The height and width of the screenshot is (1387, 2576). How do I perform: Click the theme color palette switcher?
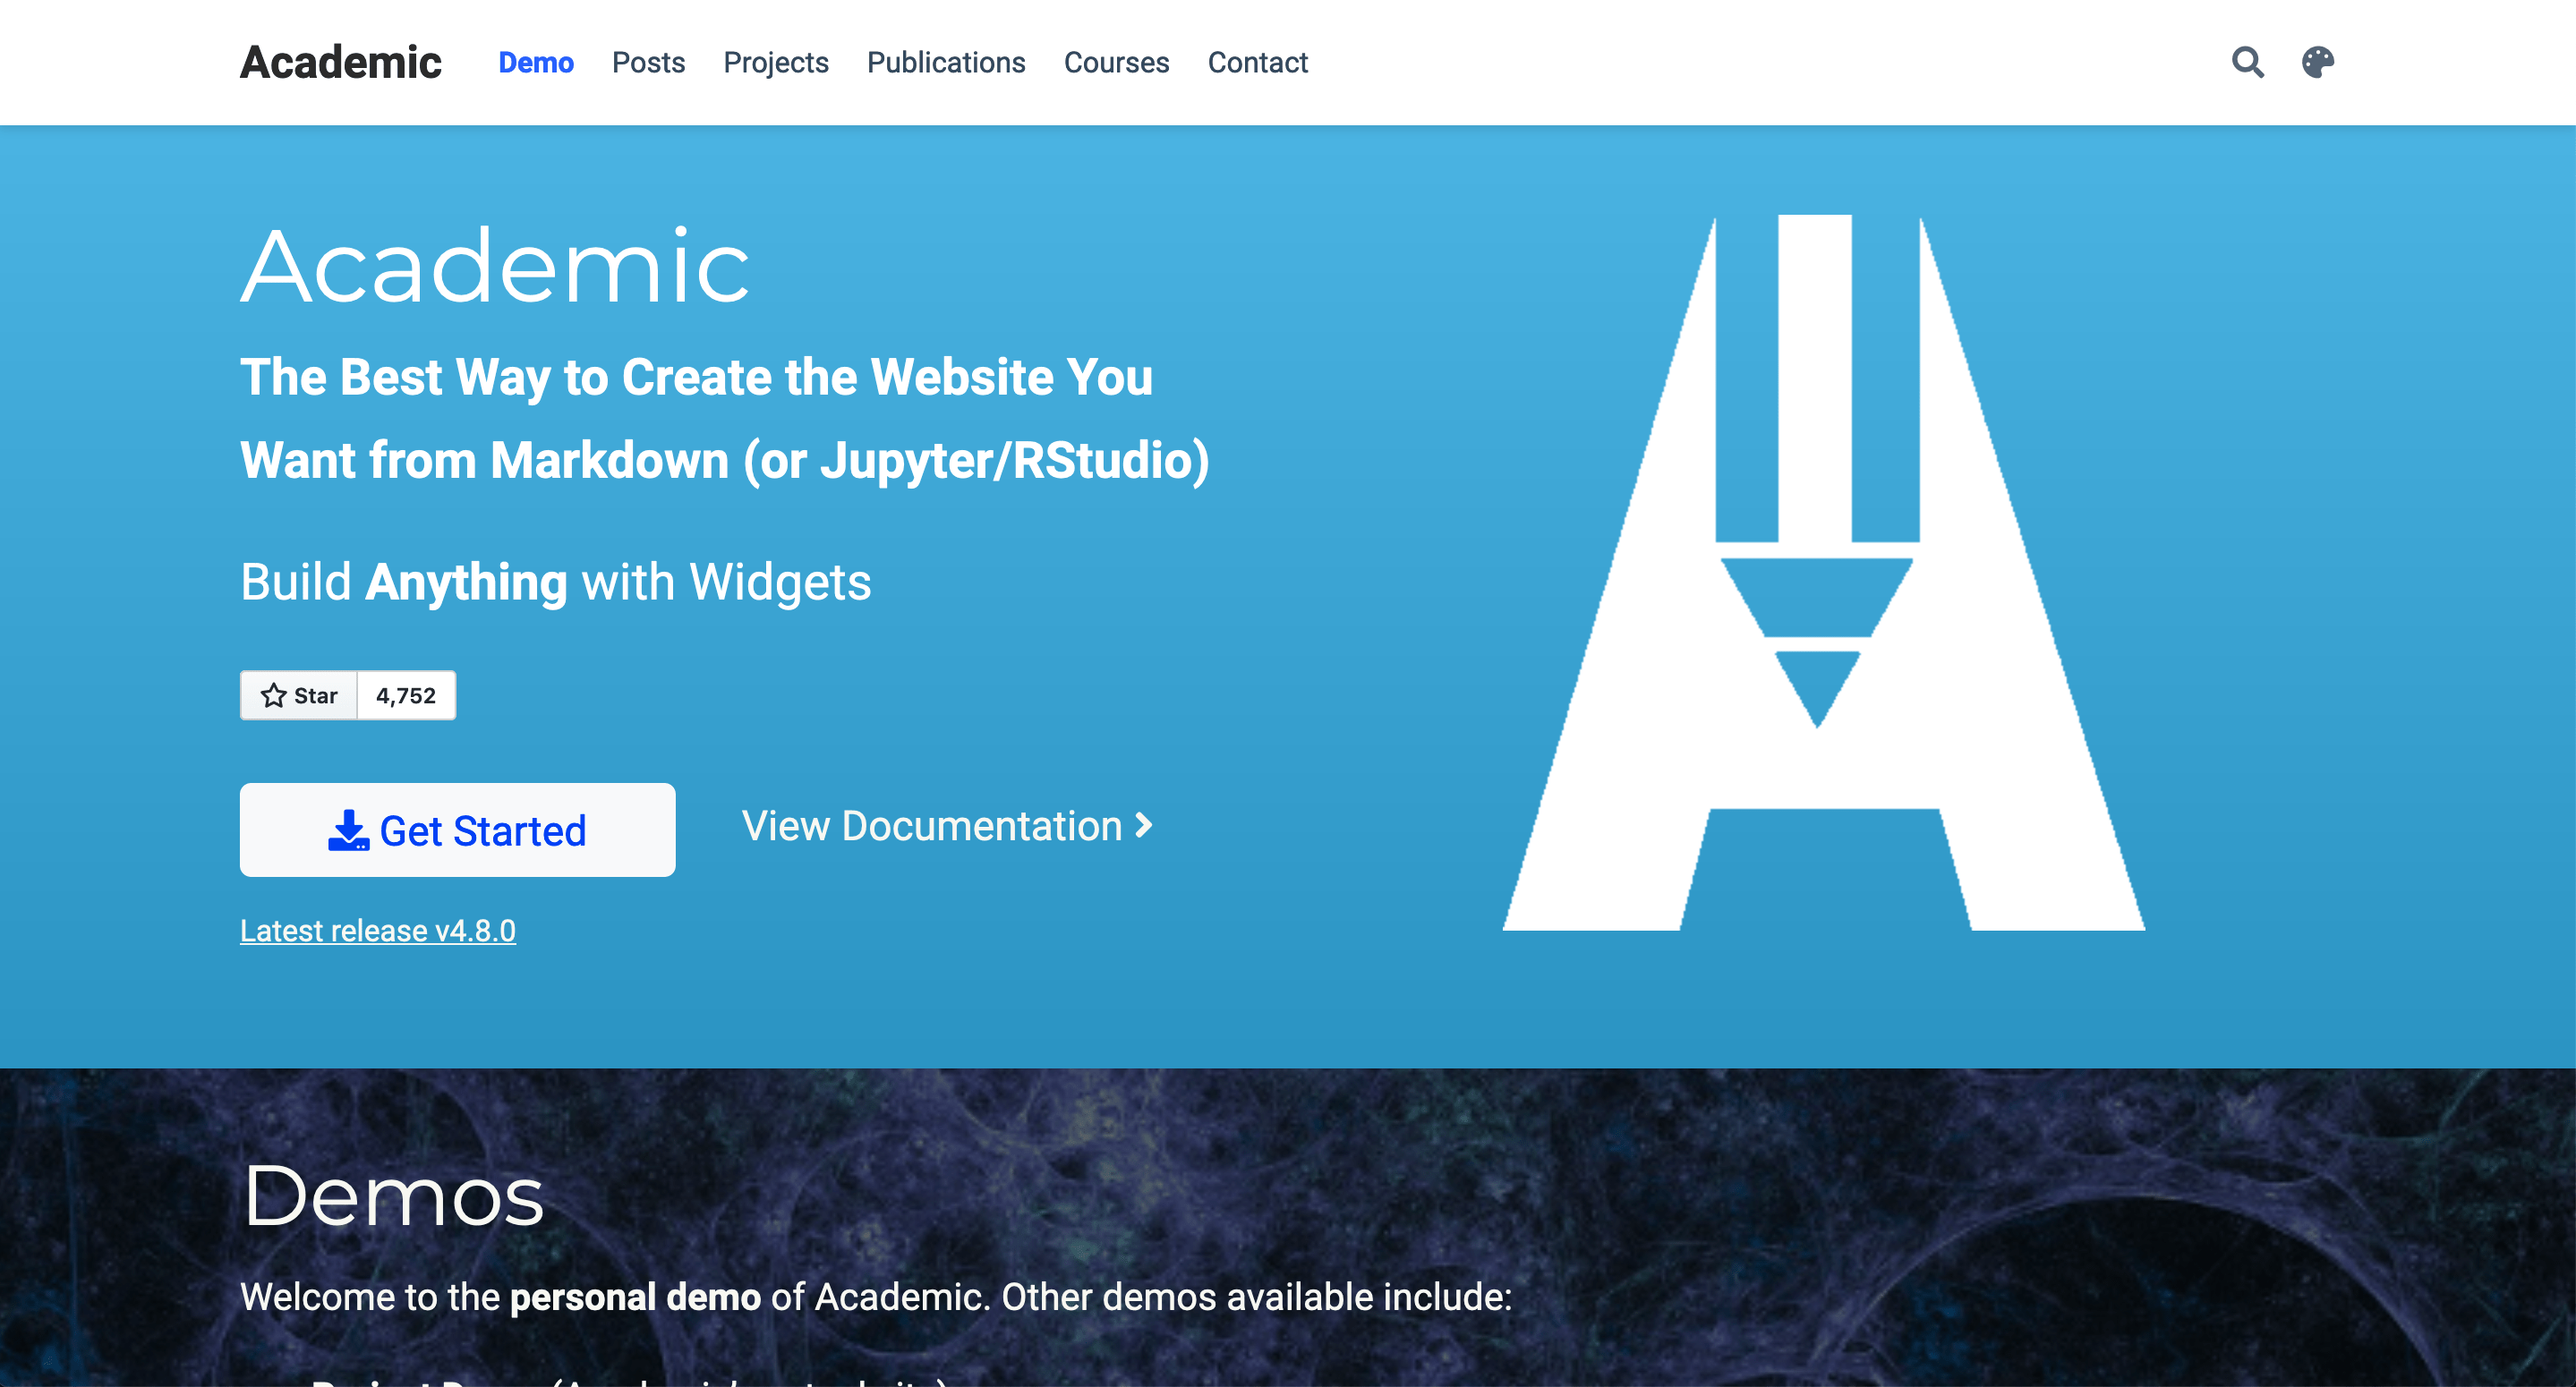point(2316,62)
